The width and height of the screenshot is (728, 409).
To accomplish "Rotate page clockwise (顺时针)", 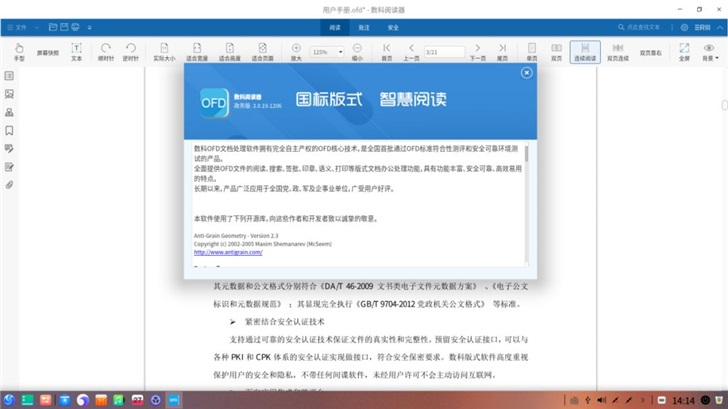I will (106, 52).
